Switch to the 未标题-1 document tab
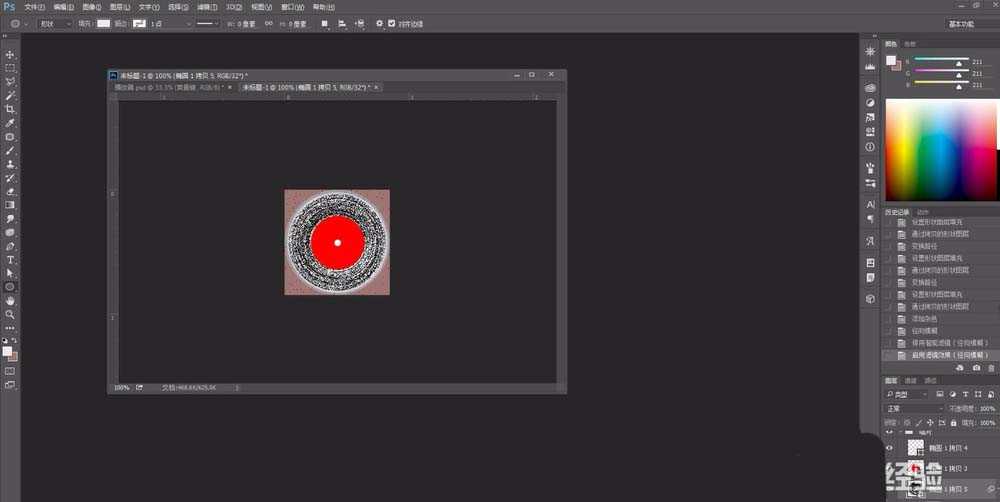This screenshot has height=502, width=1000. point(305,88)
